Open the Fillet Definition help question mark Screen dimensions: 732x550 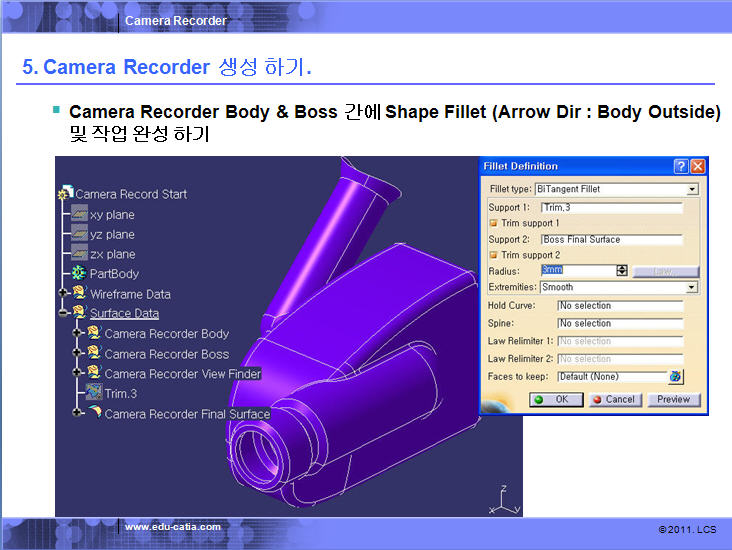point(681,166)
